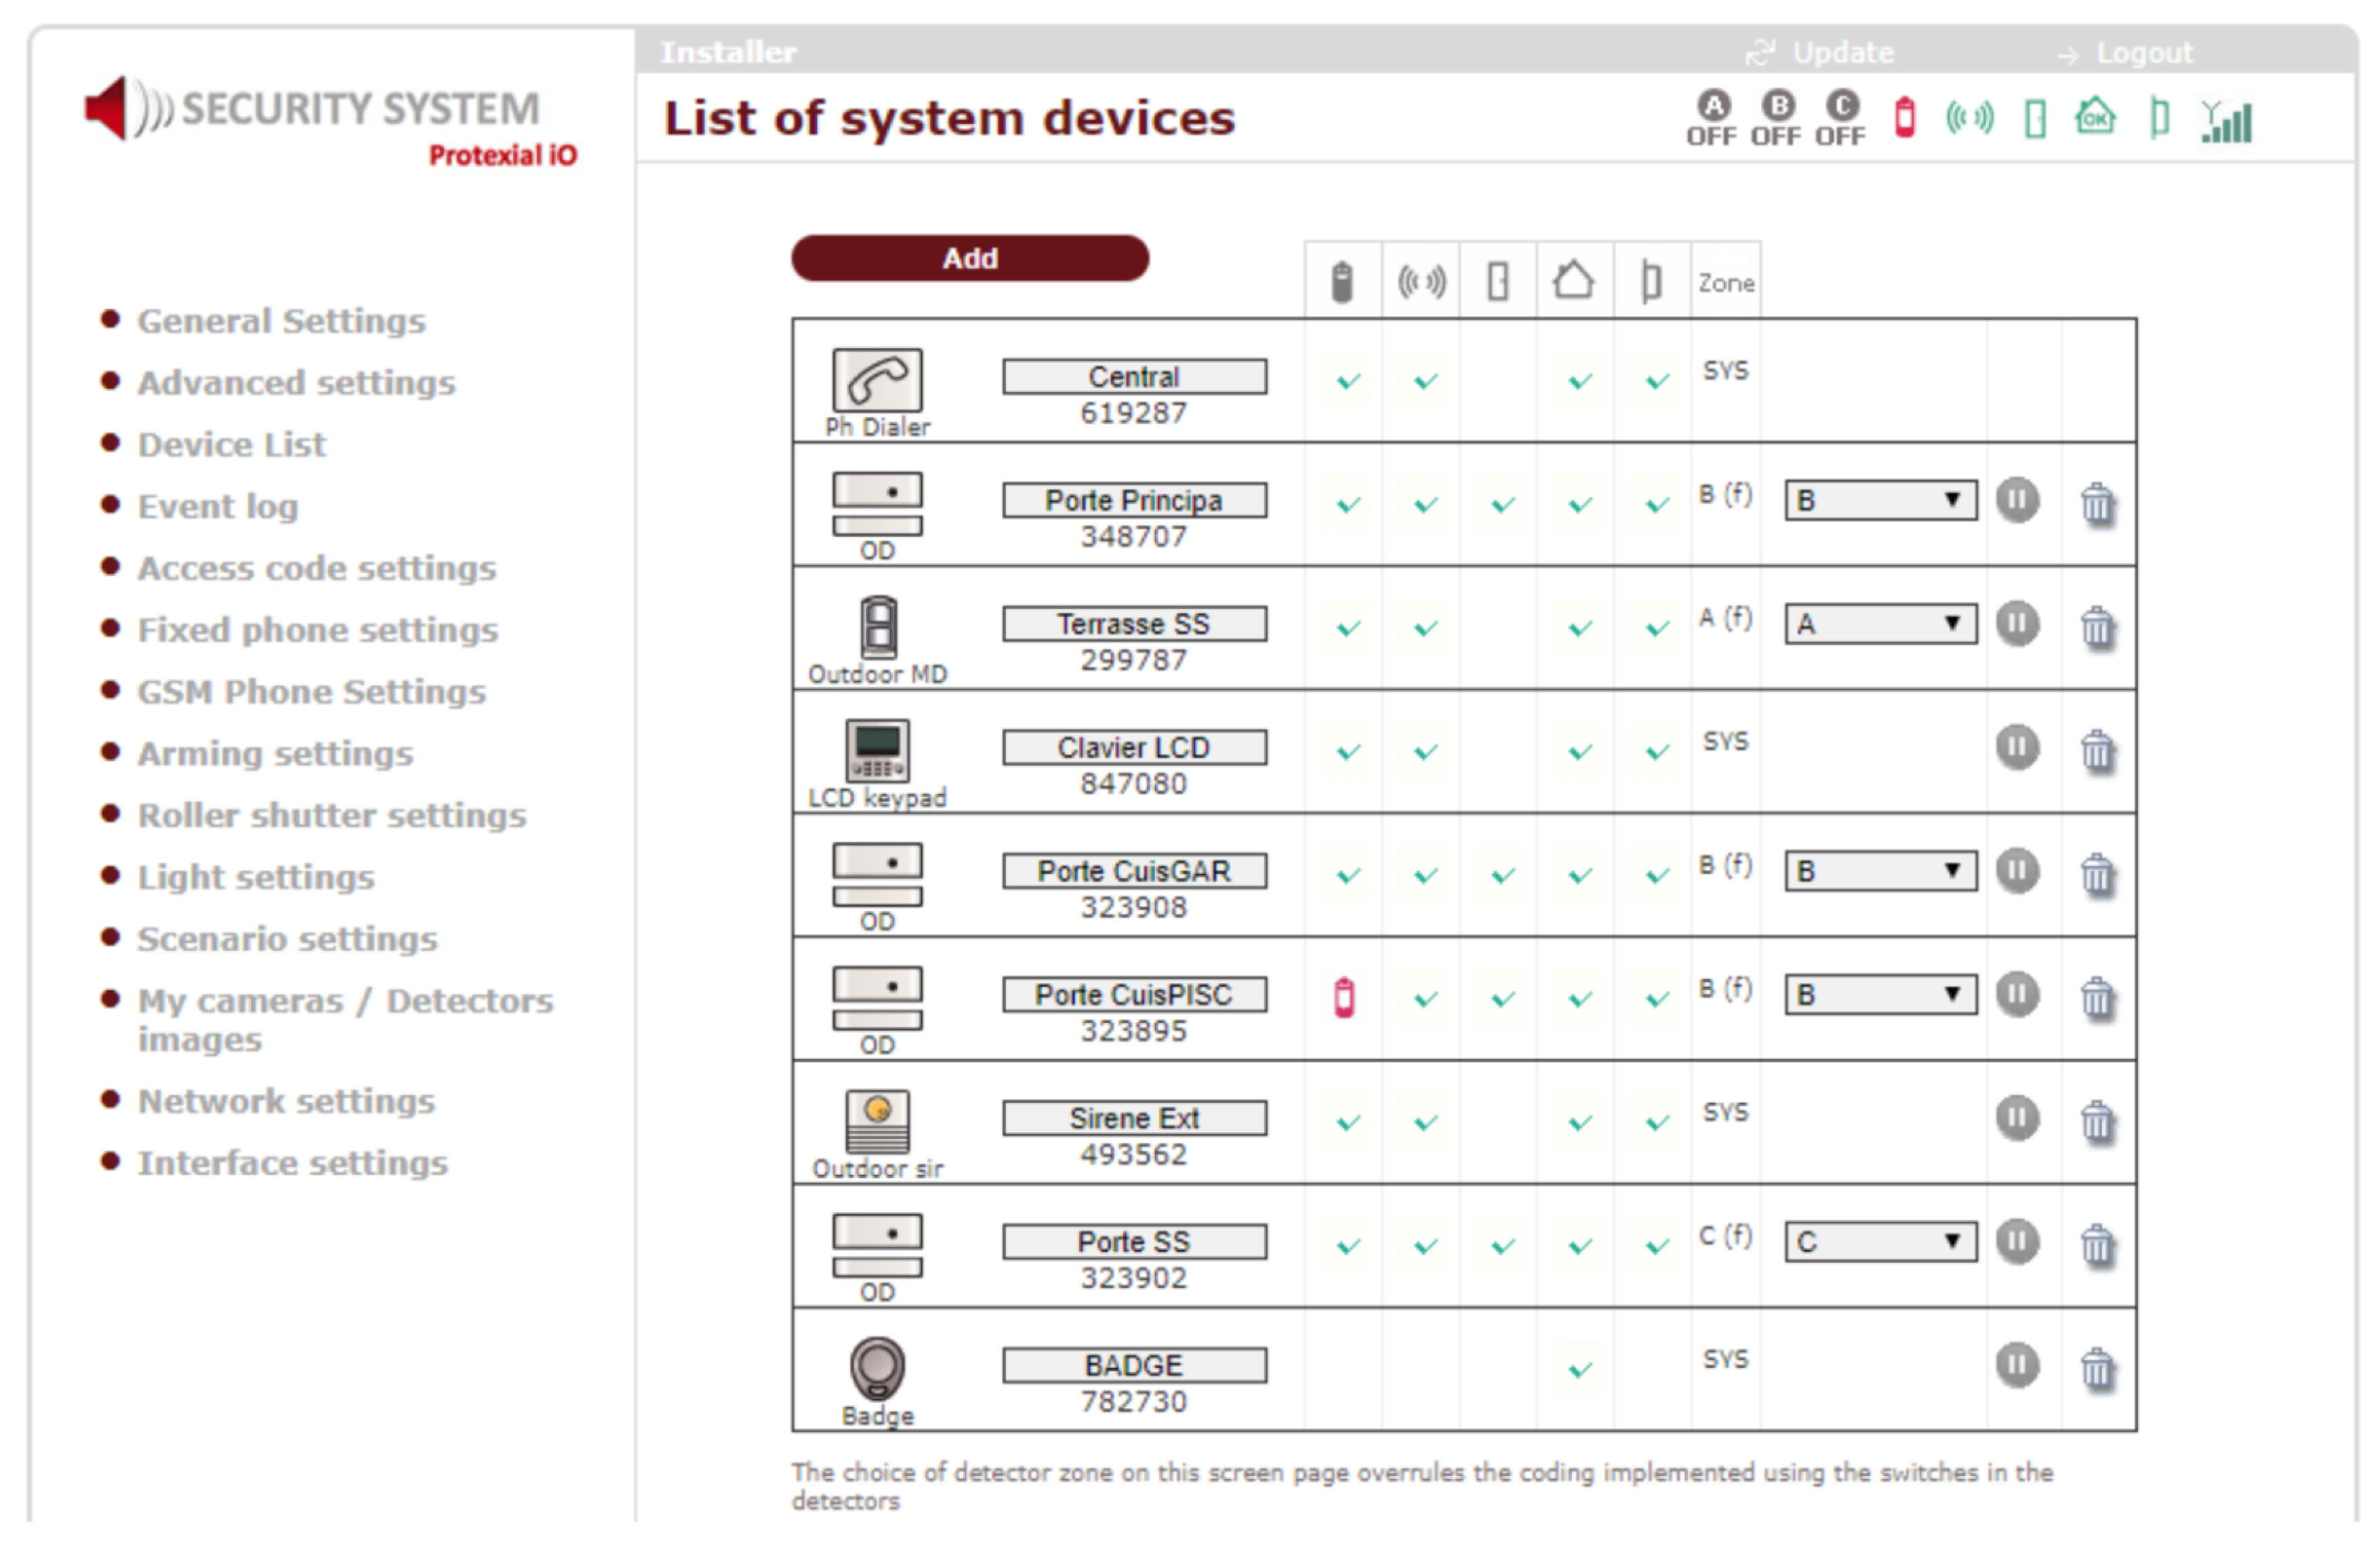Pause the Sirene Ext device
This screenshot has width=2380, height=1556.
click(x=2017, y=1118)
